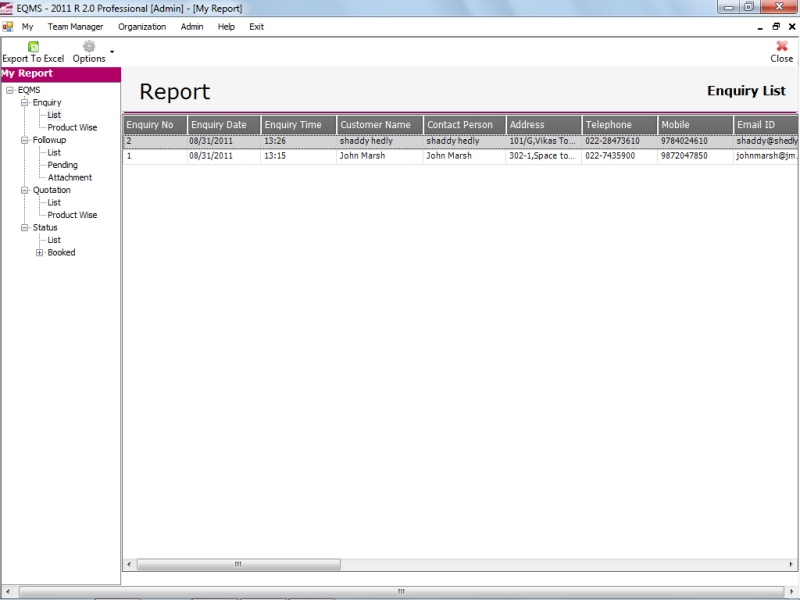Image resolution: width=800 pixels, height=600 pixels.
Task: Click the EQMS app icon in menu bar
Action: pos(8,26)
